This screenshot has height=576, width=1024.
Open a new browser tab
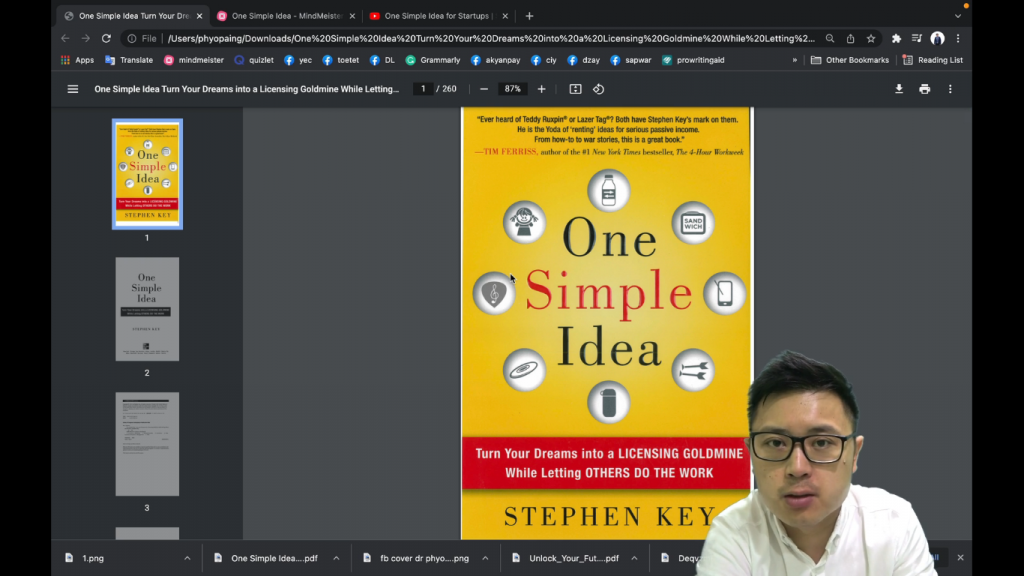530,16
